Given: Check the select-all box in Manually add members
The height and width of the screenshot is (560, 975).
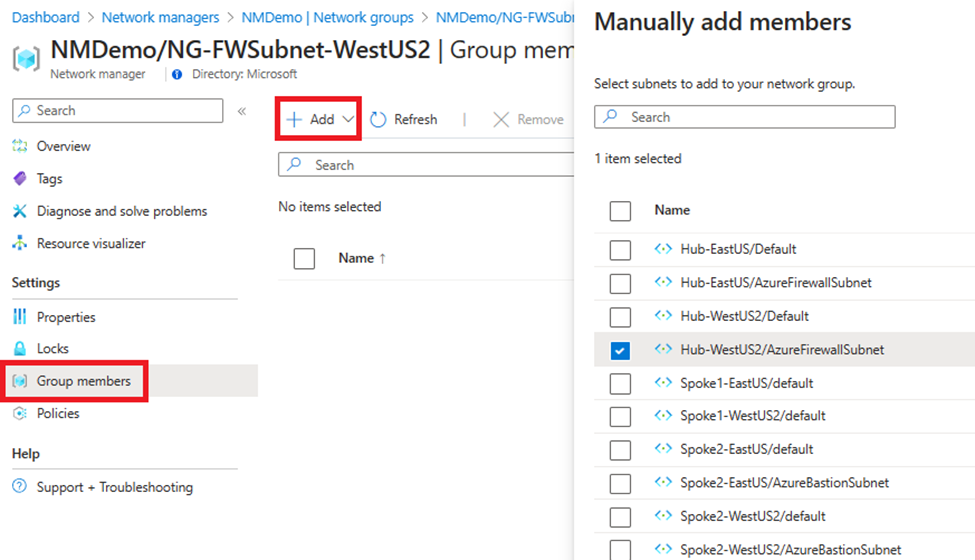Looking at the screenshot, I should click(620, 211).
